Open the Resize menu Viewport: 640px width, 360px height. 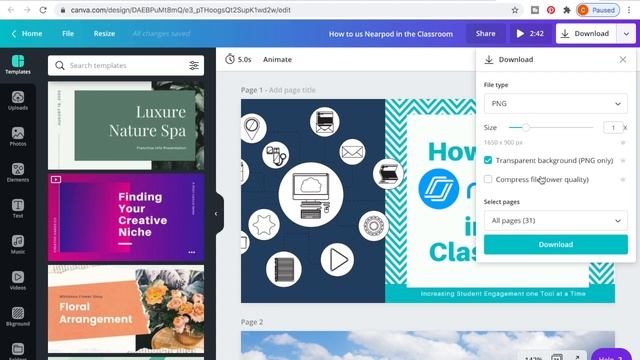tap(104, 33)
